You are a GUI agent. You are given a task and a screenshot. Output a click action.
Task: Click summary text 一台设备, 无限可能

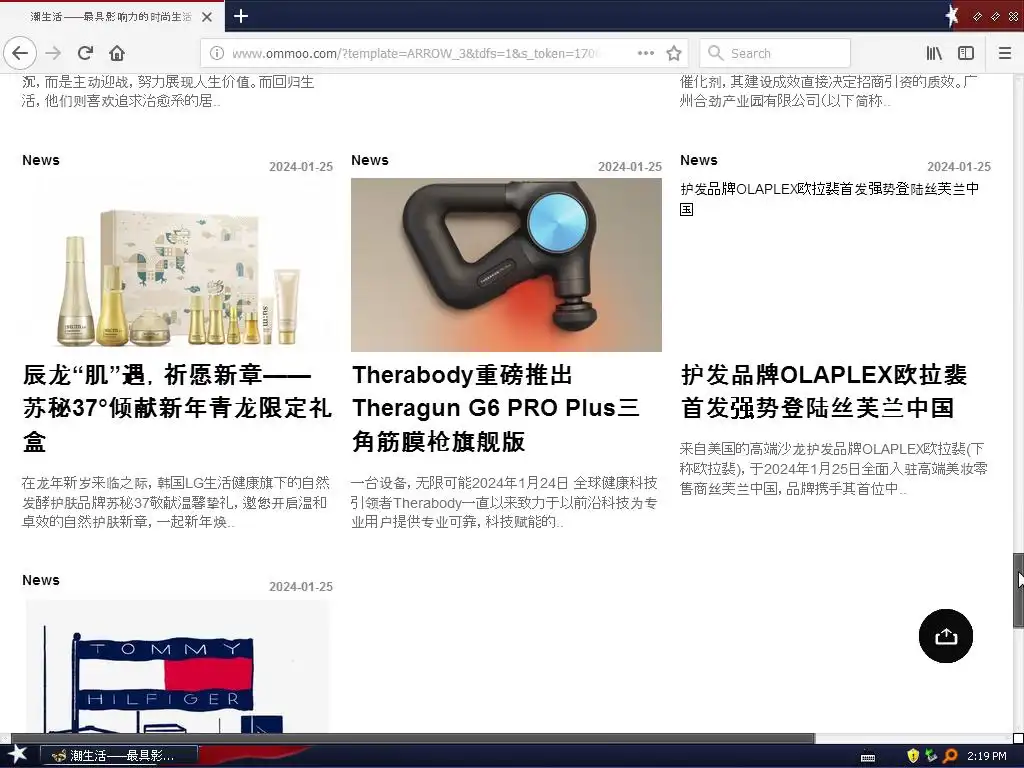tap(504, 502)
